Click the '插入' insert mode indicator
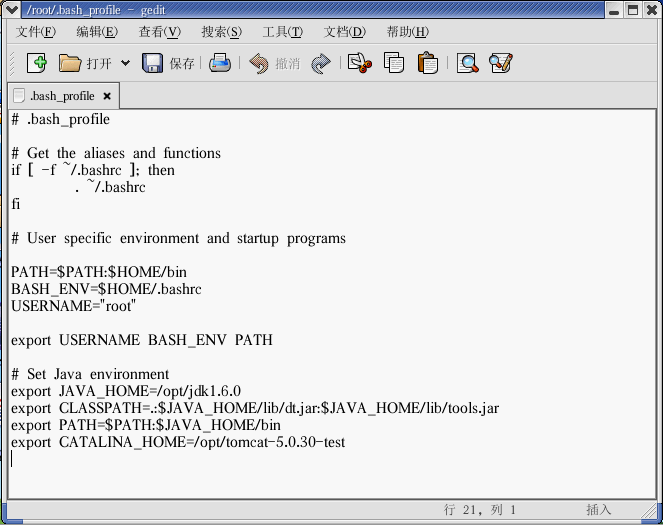This screenshot has height=525, width=663. 599,510
